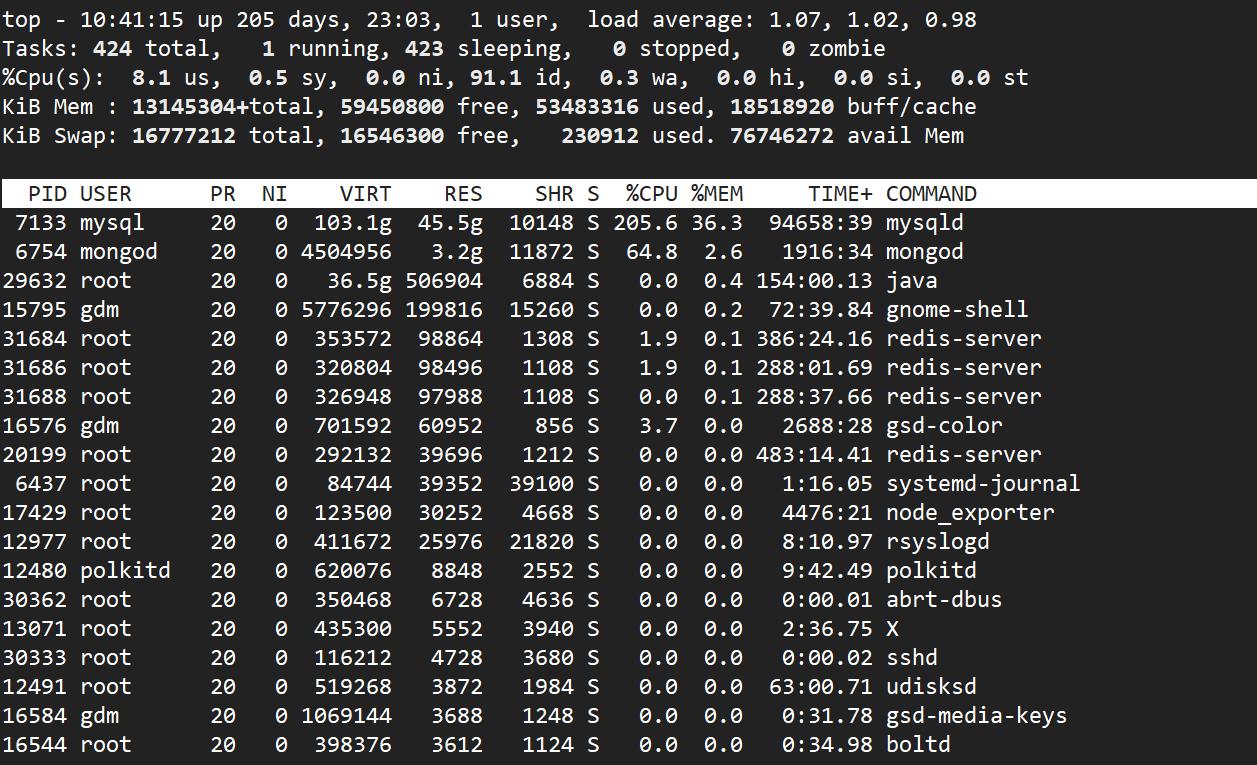Click the X command name
The image size is (1257, 765).
(x=893, y=629)
